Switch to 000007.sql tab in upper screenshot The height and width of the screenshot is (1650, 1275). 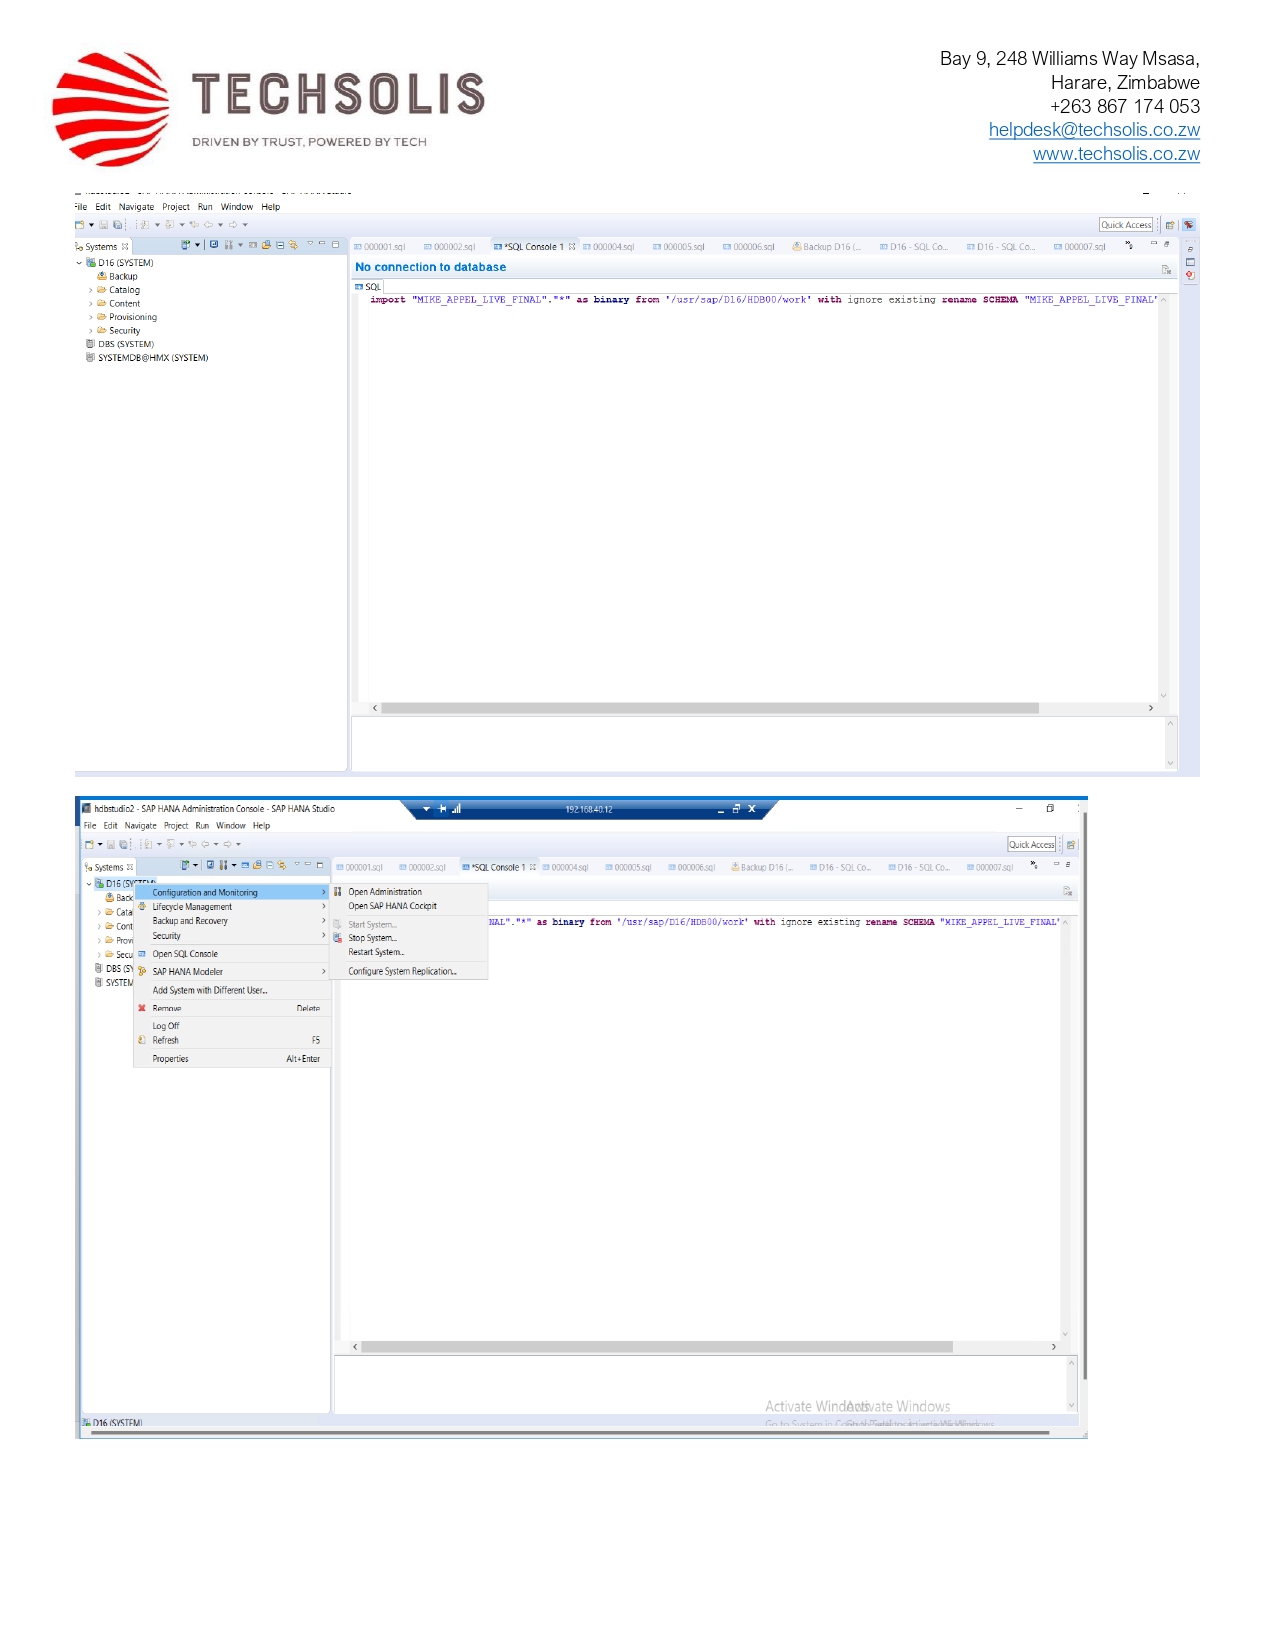(1080, 247)
